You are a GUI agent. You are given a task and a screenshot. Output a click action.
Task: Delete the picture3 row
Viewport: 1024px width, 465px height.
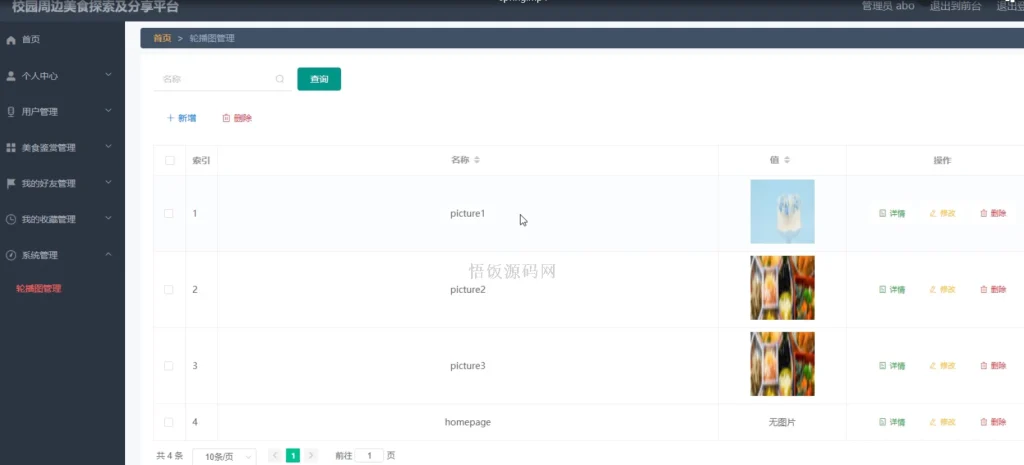pyautogui.click(x=993, y=365)
